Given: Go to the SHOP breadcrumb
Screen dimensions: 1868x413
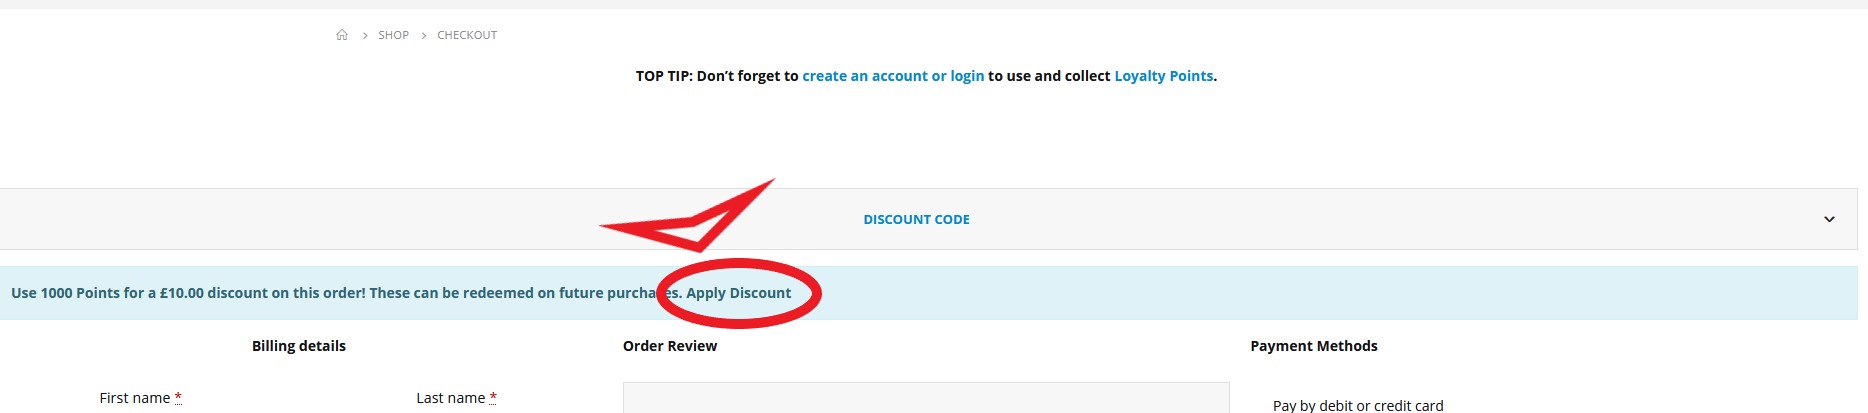Looking at the screenshot, I should [x=393, y=35].
